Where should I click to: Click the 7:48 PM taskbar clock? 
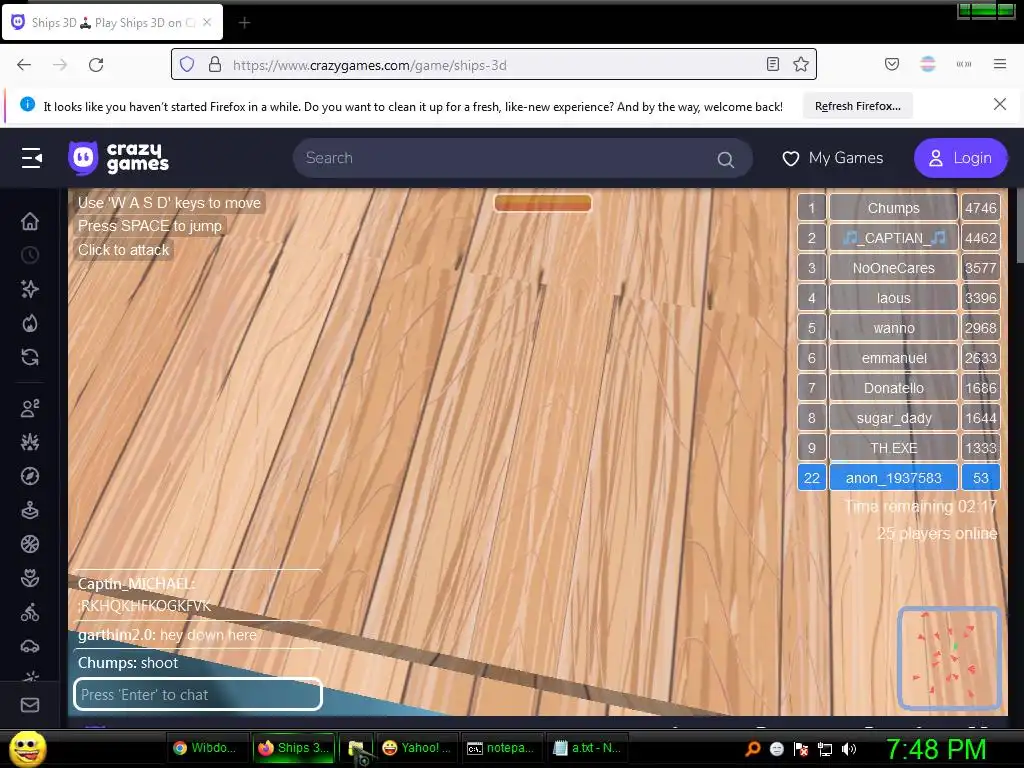tap(936, 749)
